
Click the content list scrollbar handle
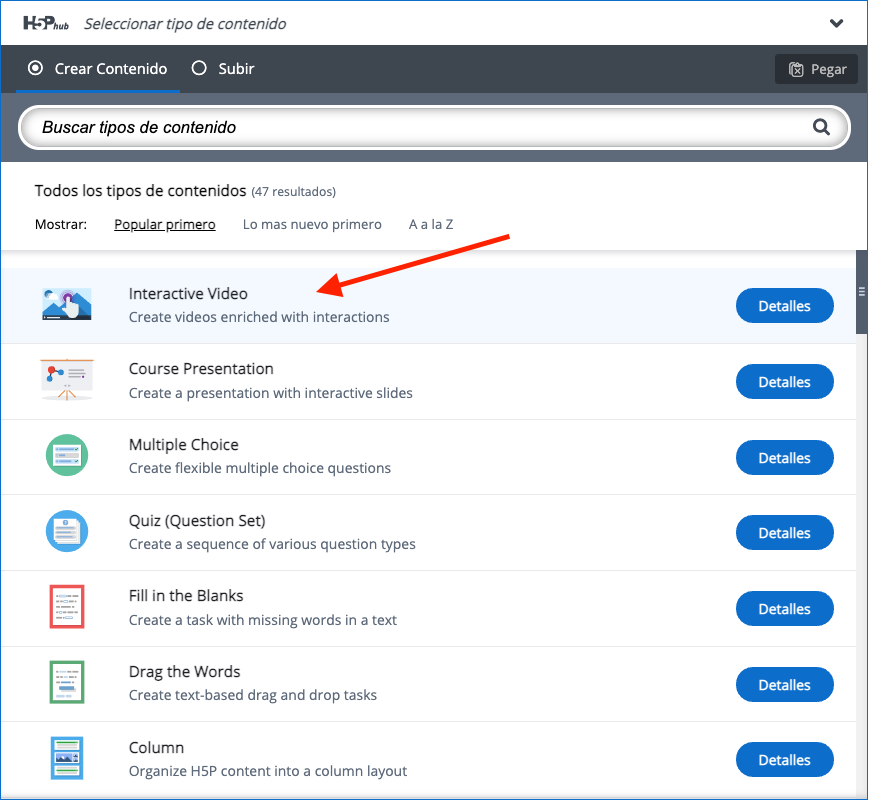pyautogui.click(x=863, y=293)
